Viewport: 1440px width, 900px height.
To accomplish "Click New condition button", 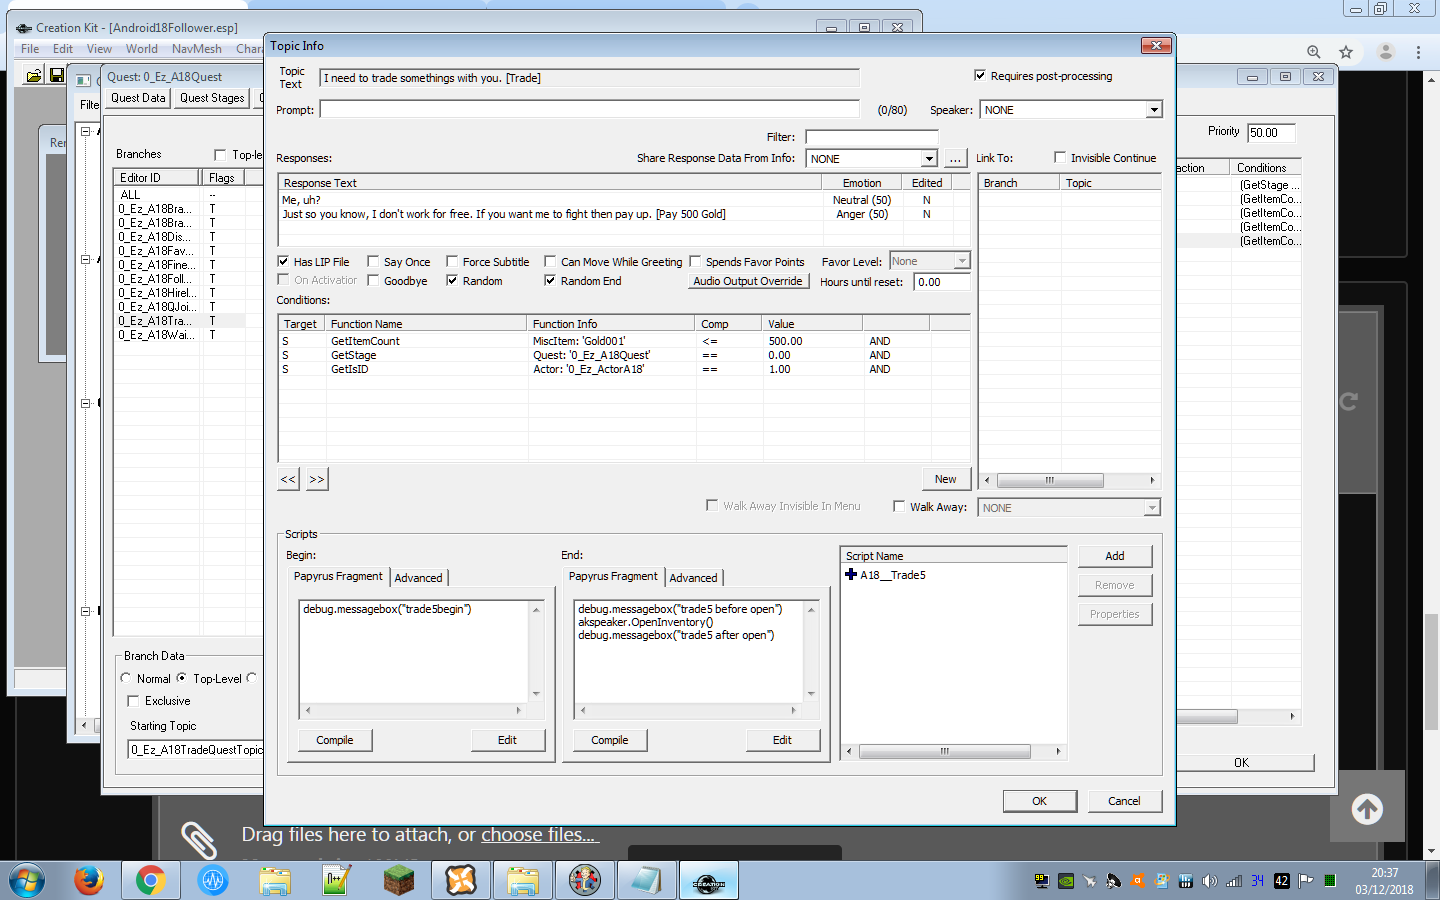I will (x=945, y=479).
